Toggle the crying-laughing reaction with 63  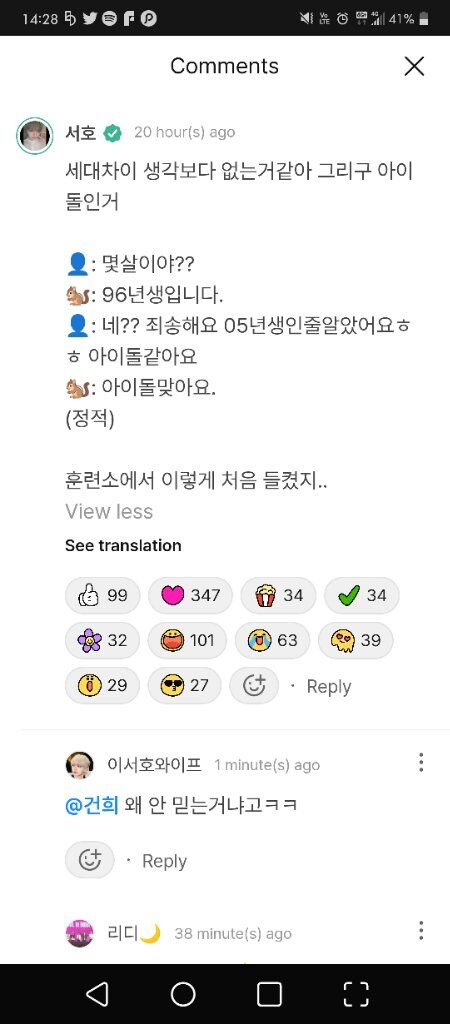272,640
